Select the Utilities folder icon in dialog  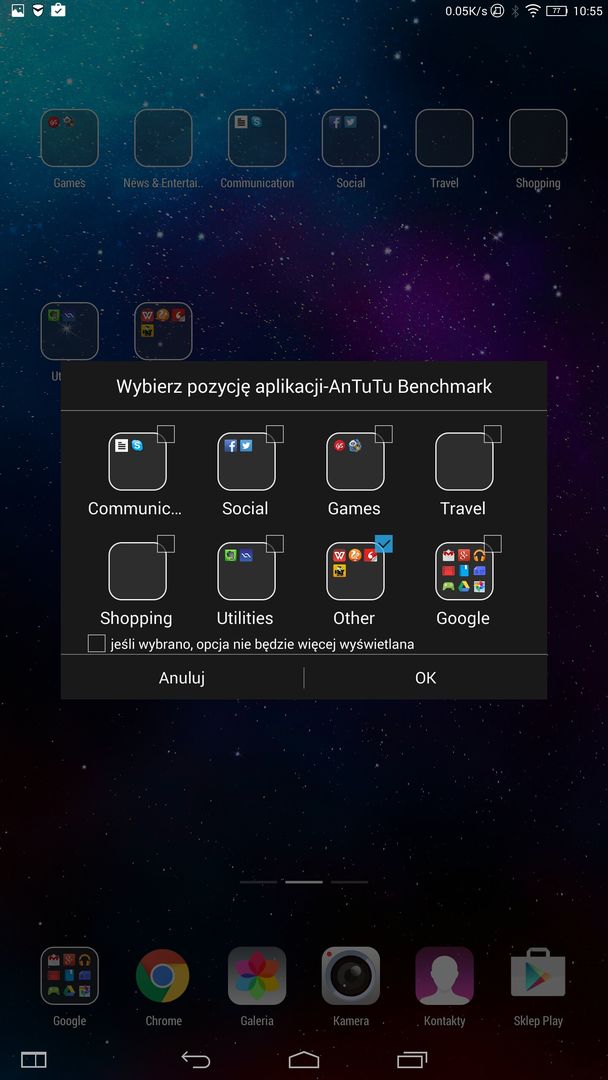[x=246, y=571]
